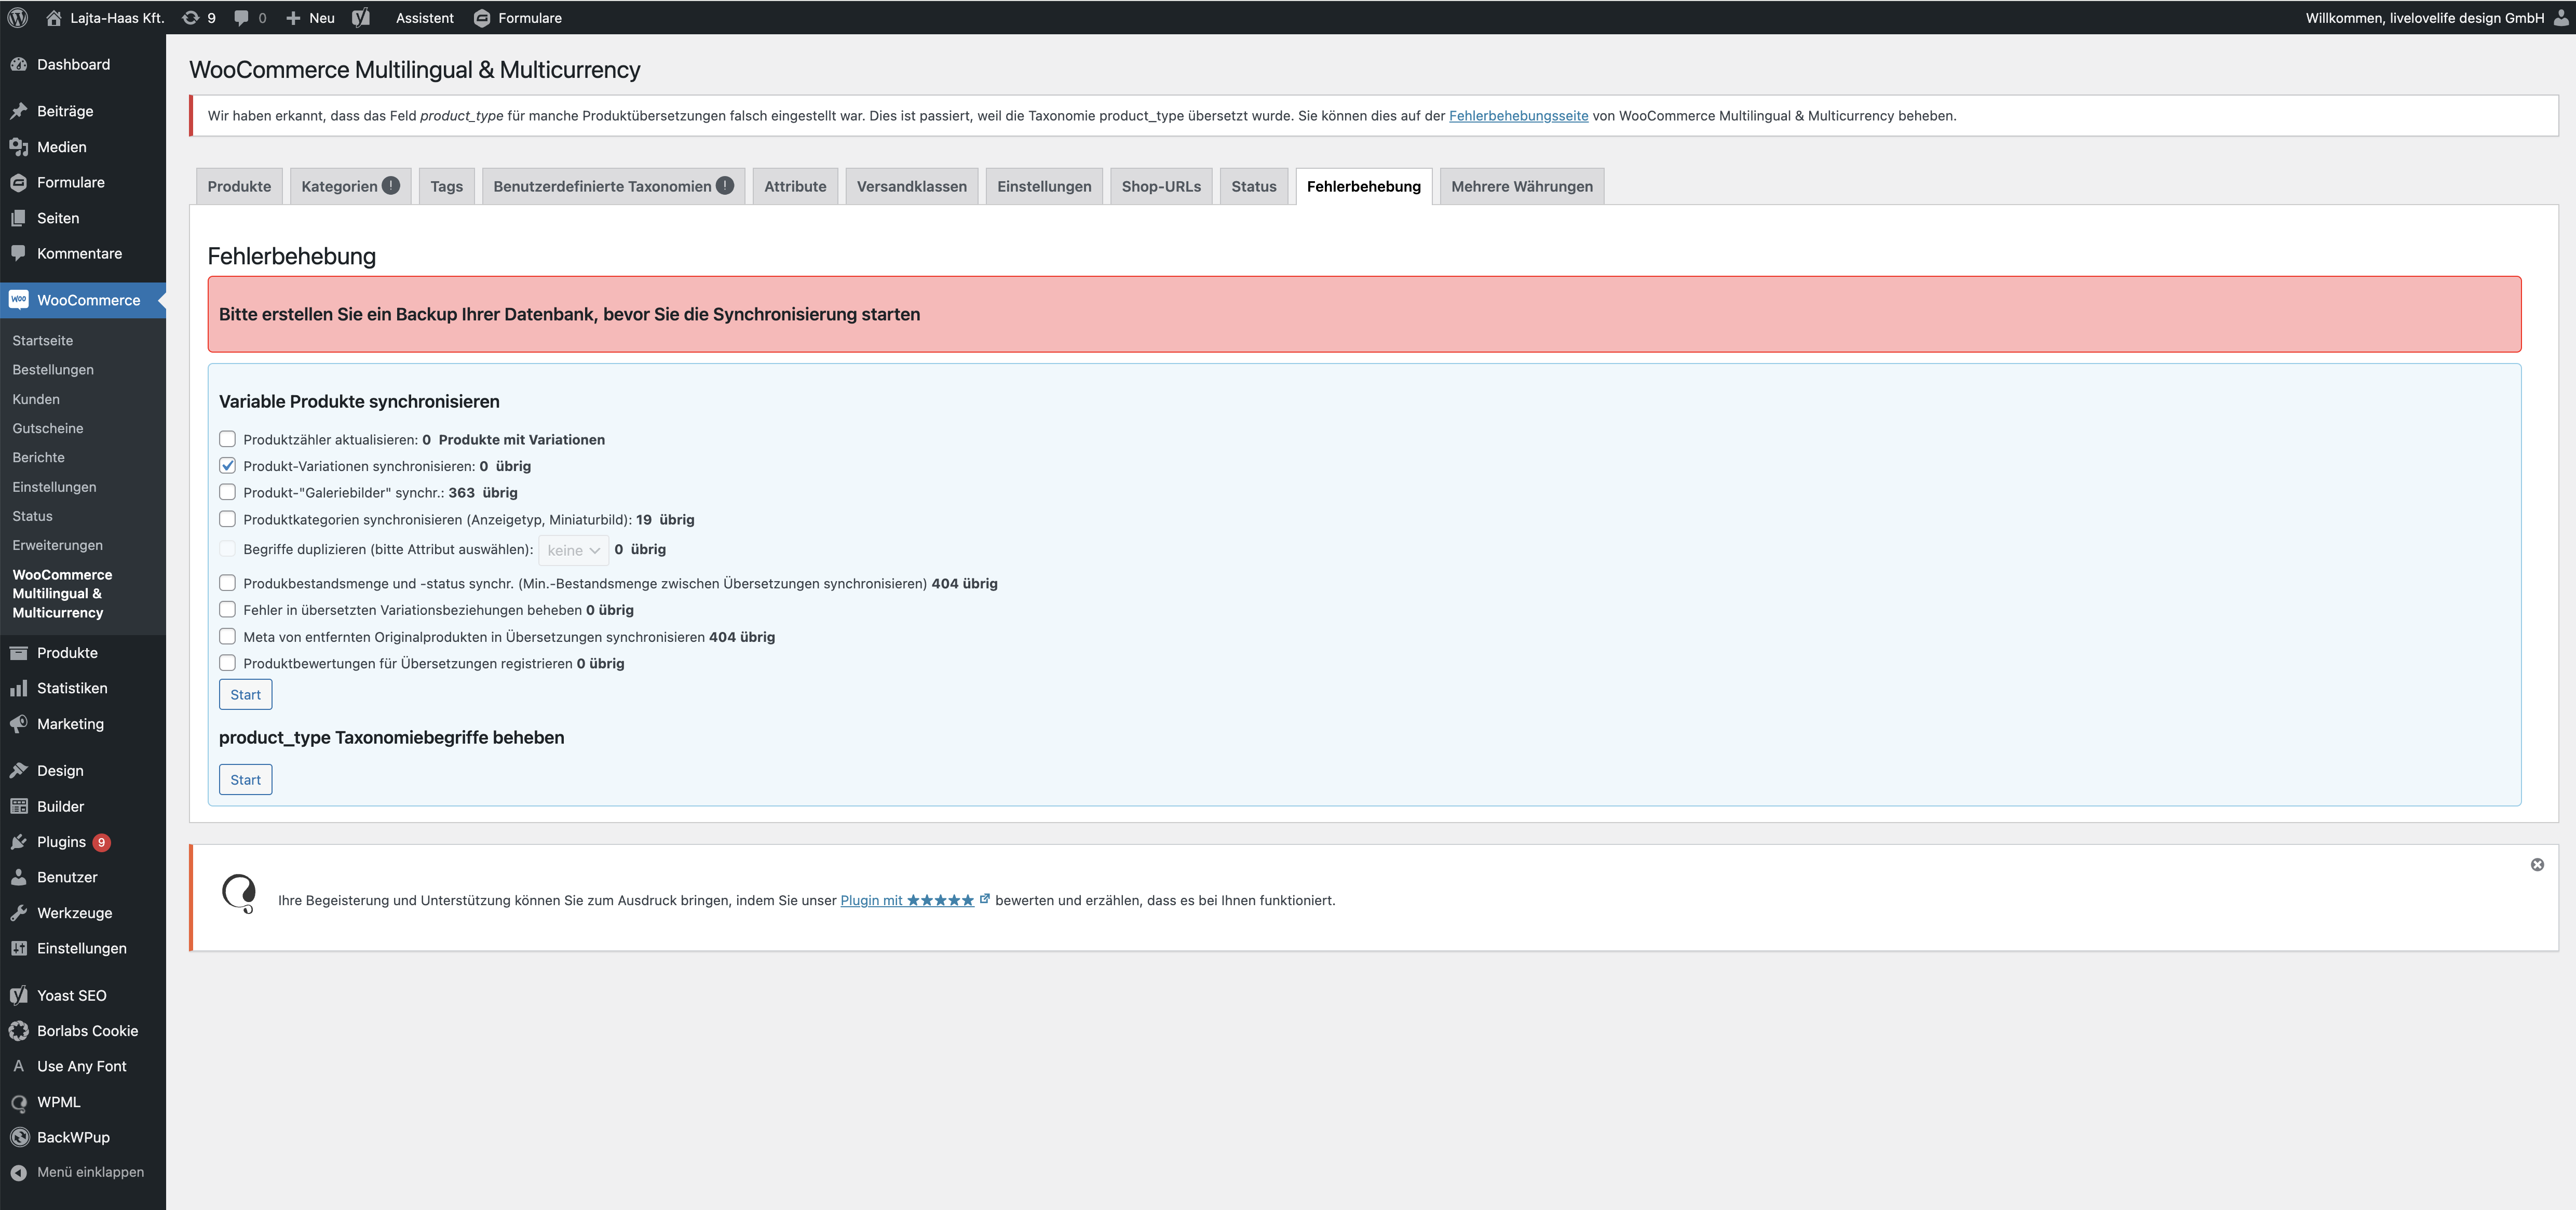Dismiss the plugin rating notice

[2537, 865]
